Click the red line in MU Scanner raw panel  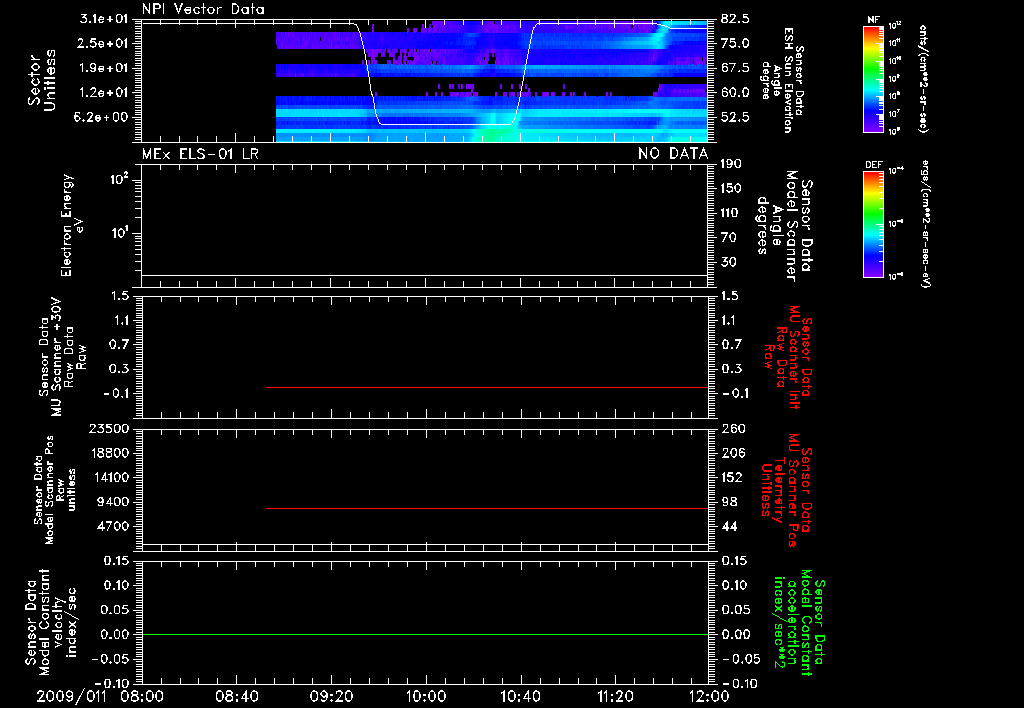(x=487, y=387)
